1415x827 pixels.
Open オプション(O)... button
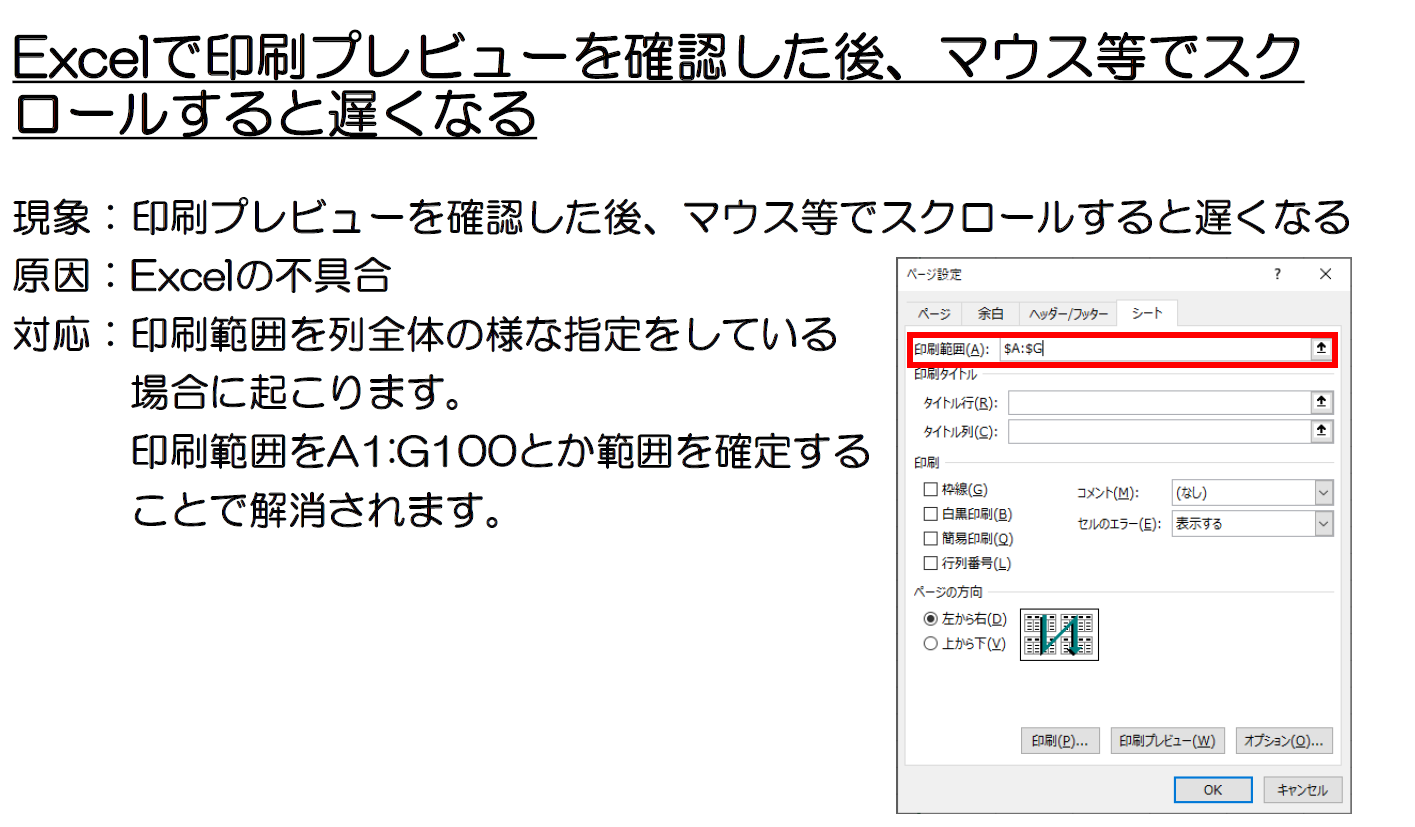1285,741
